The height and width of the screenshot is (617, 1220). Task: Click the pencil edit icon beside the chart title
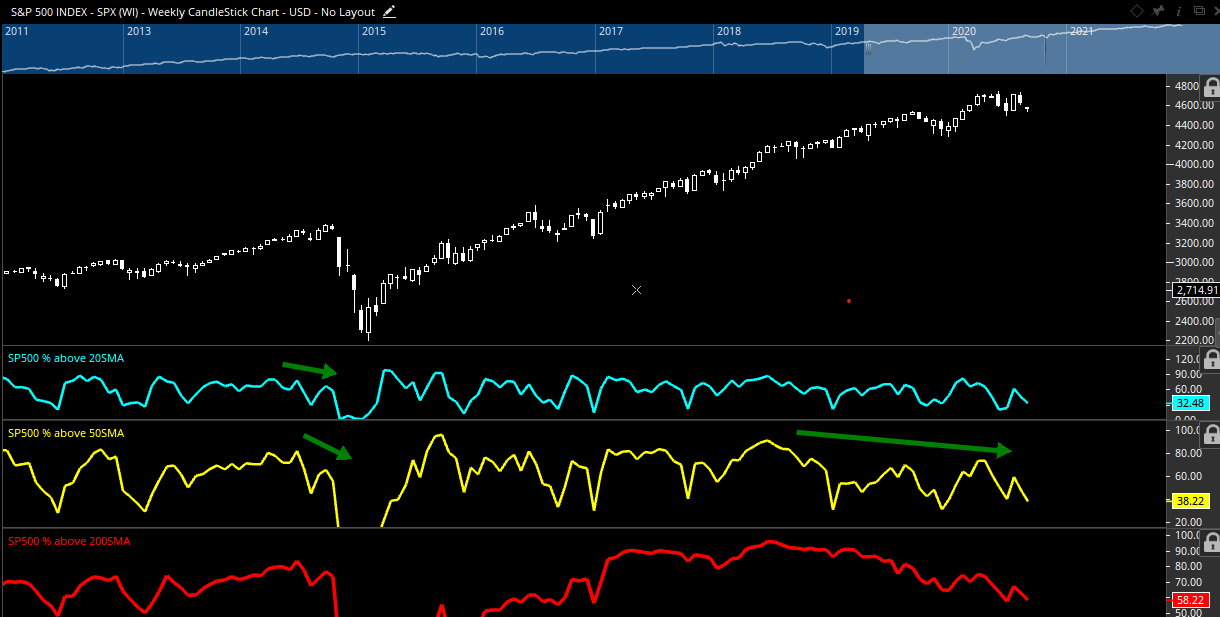[x=389, y=12]
